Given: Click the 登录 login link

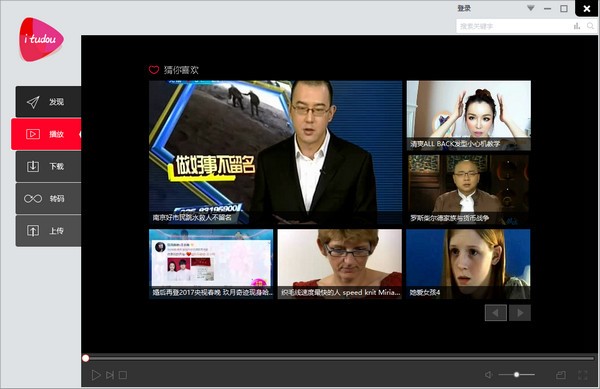Looking at the screenshot, I should coord(464,8).
